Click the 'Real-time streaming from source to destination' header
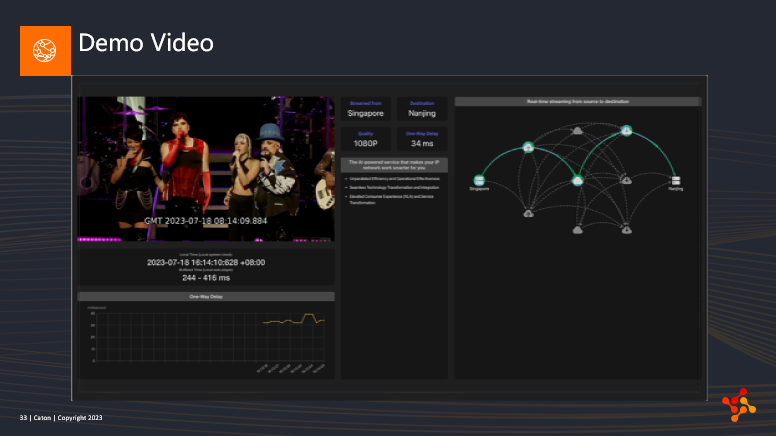The height and width of the screenshot is (436, 776). pos(578,101)
